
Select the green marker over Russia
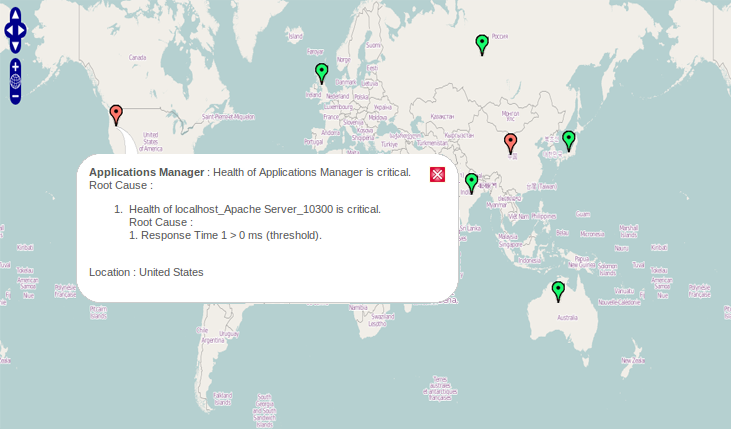tap(482, 44)
